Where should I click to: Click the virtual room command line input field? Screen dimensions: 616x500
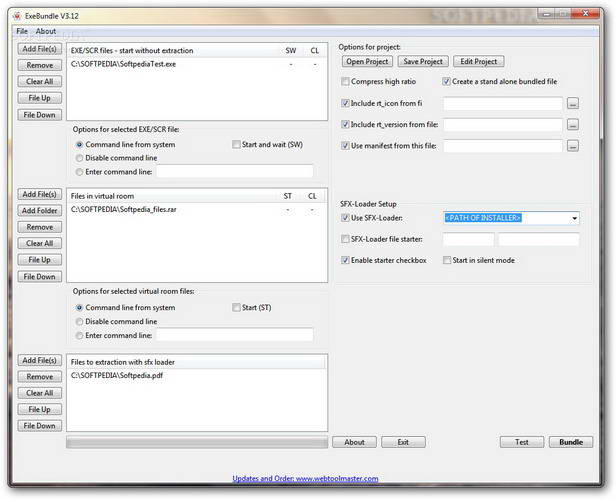tap(235, 335)
